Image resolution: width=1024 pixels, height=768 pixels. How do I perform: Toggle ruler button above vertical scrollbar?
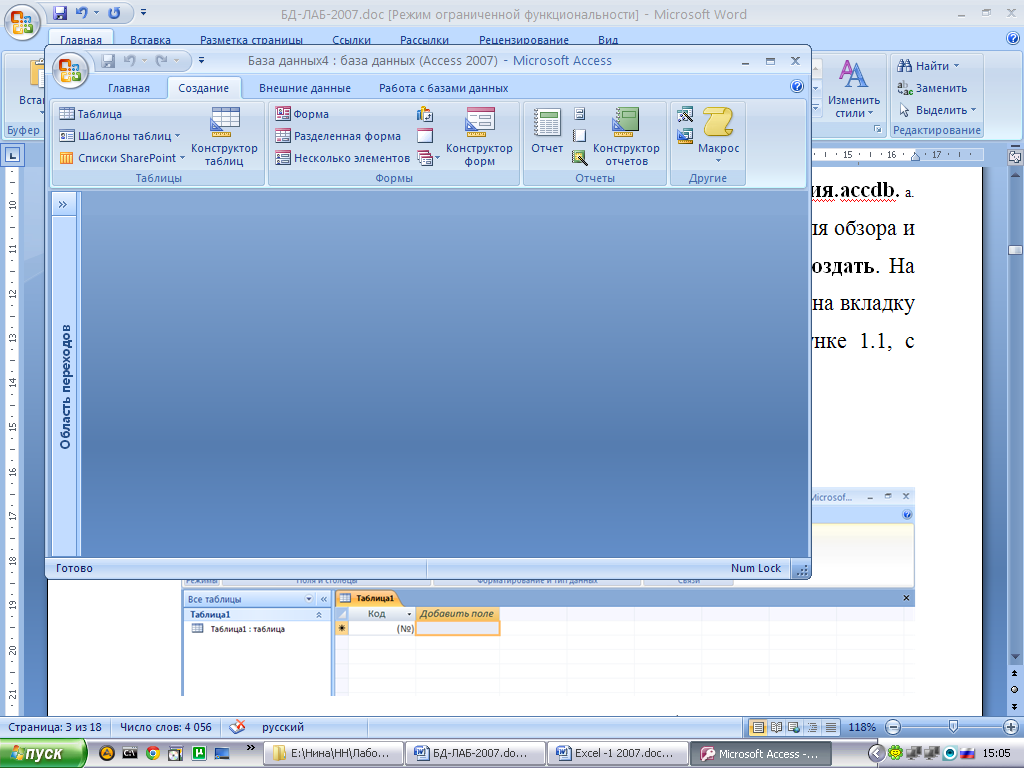(x=1015, y=157)
